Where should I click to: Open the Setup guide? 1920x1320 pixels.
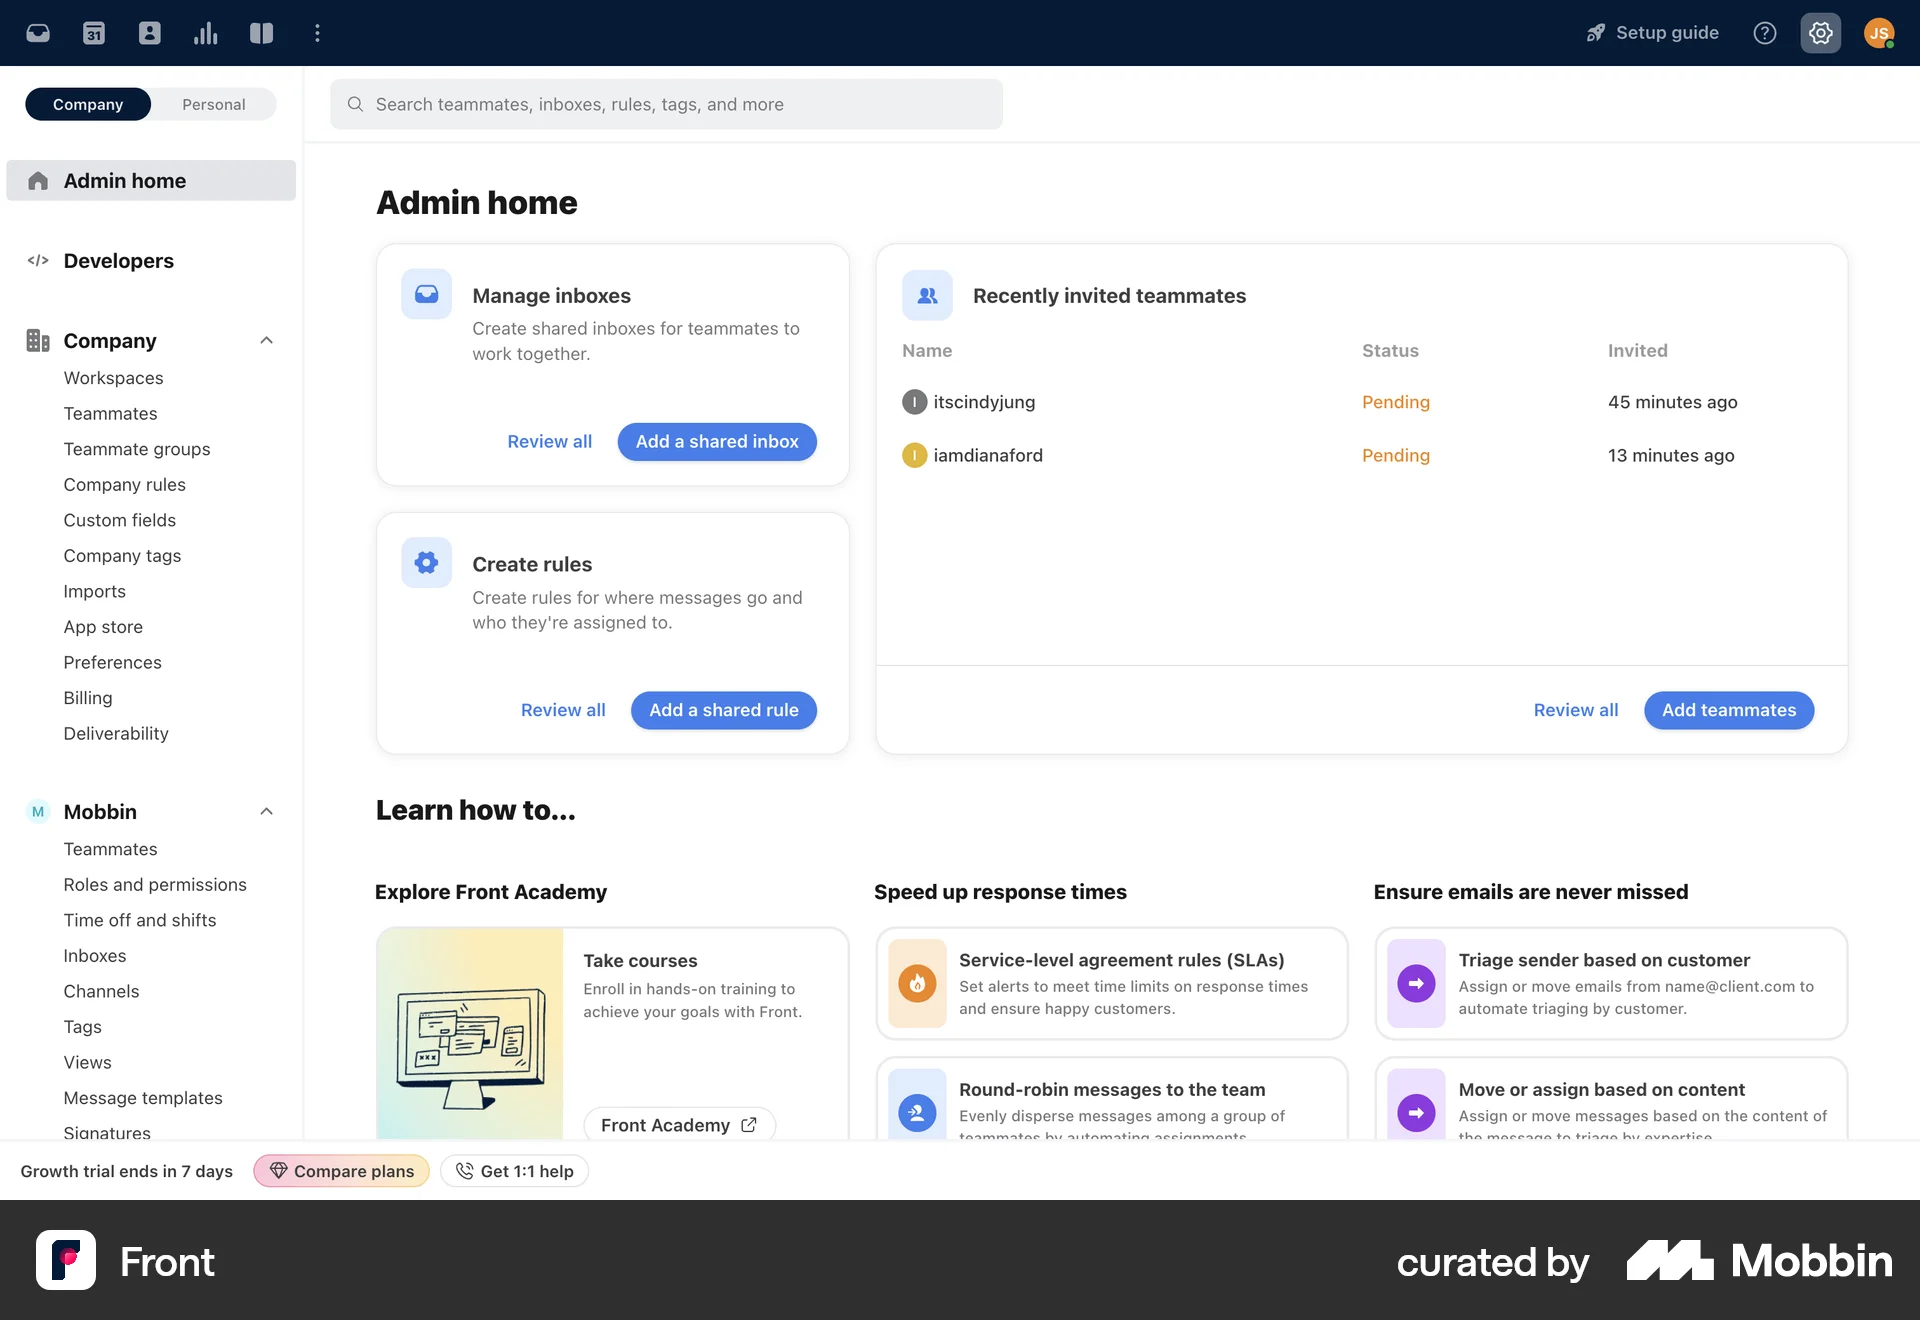click(1650, 32)
